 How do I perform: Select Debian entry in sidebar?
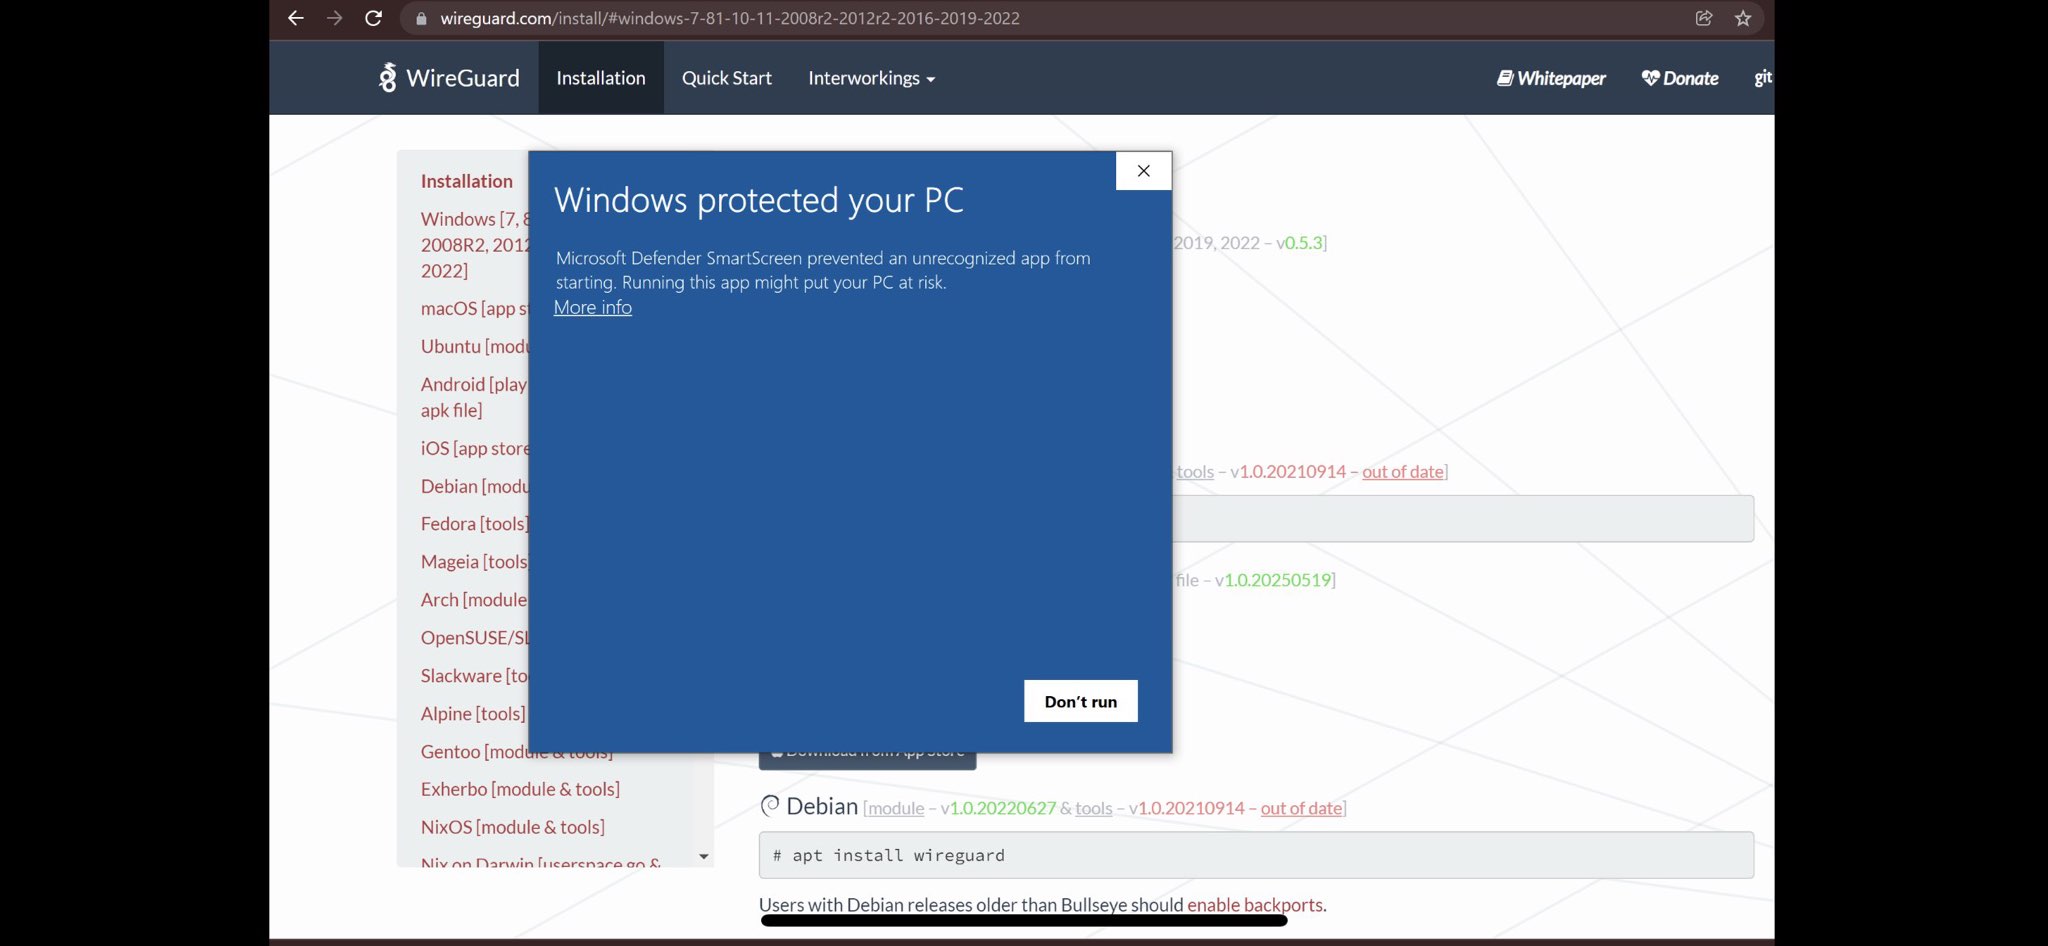point(475,486)
